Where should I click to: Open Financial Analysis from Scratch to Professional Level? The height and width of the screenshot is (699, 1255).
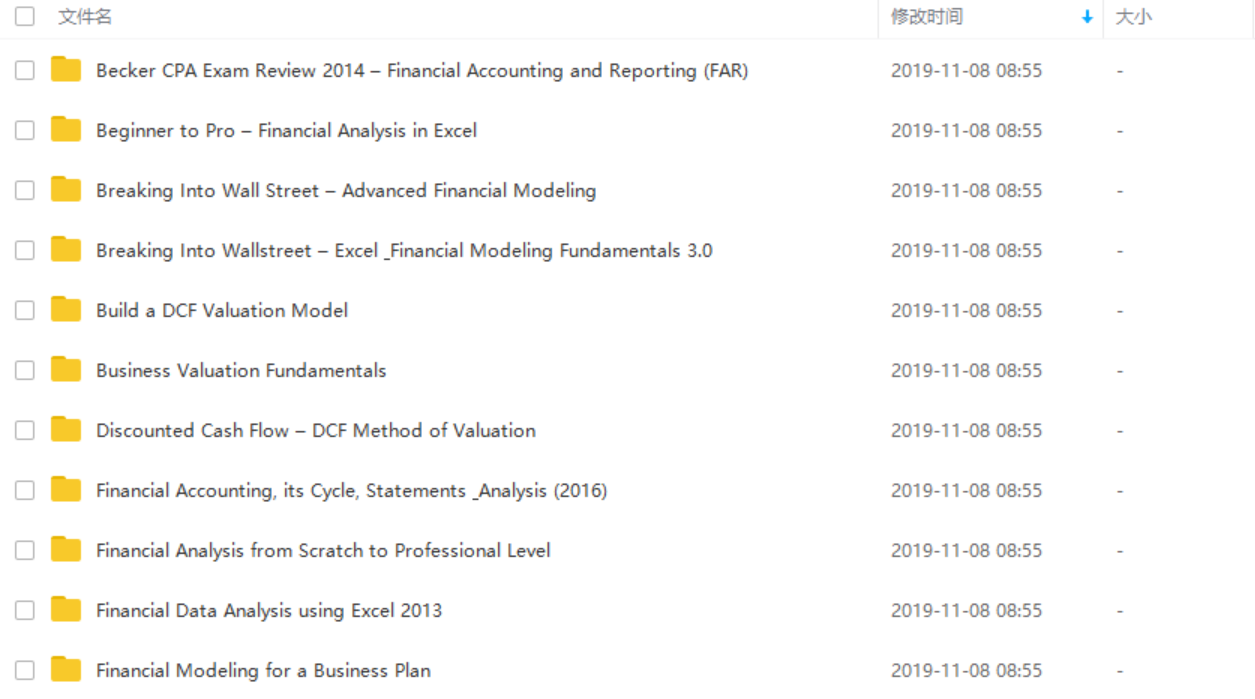(323, 550)
